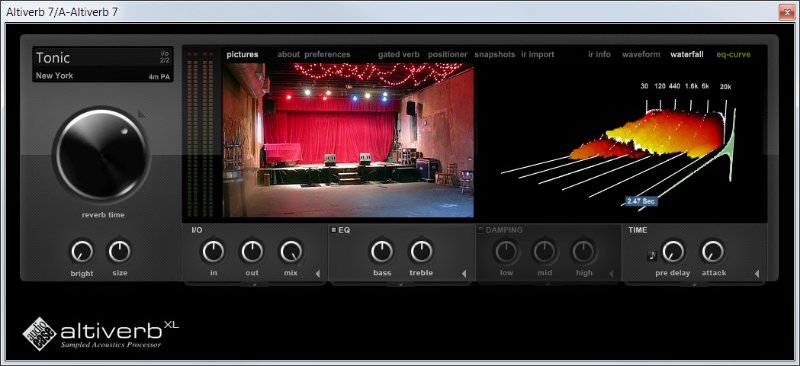
Task: Click the input level meters
Action: [201, 135]
